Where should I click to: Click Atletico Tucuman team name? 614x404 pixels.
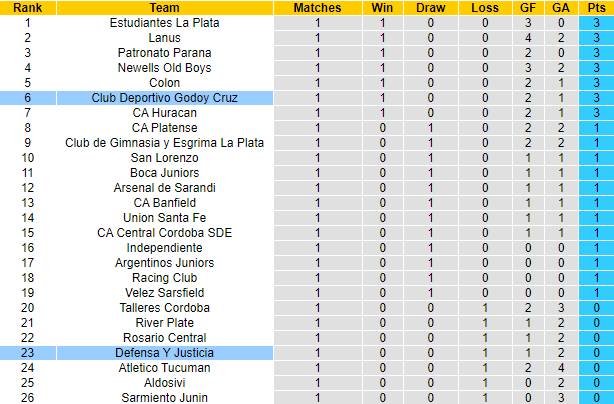coord(164,368)
